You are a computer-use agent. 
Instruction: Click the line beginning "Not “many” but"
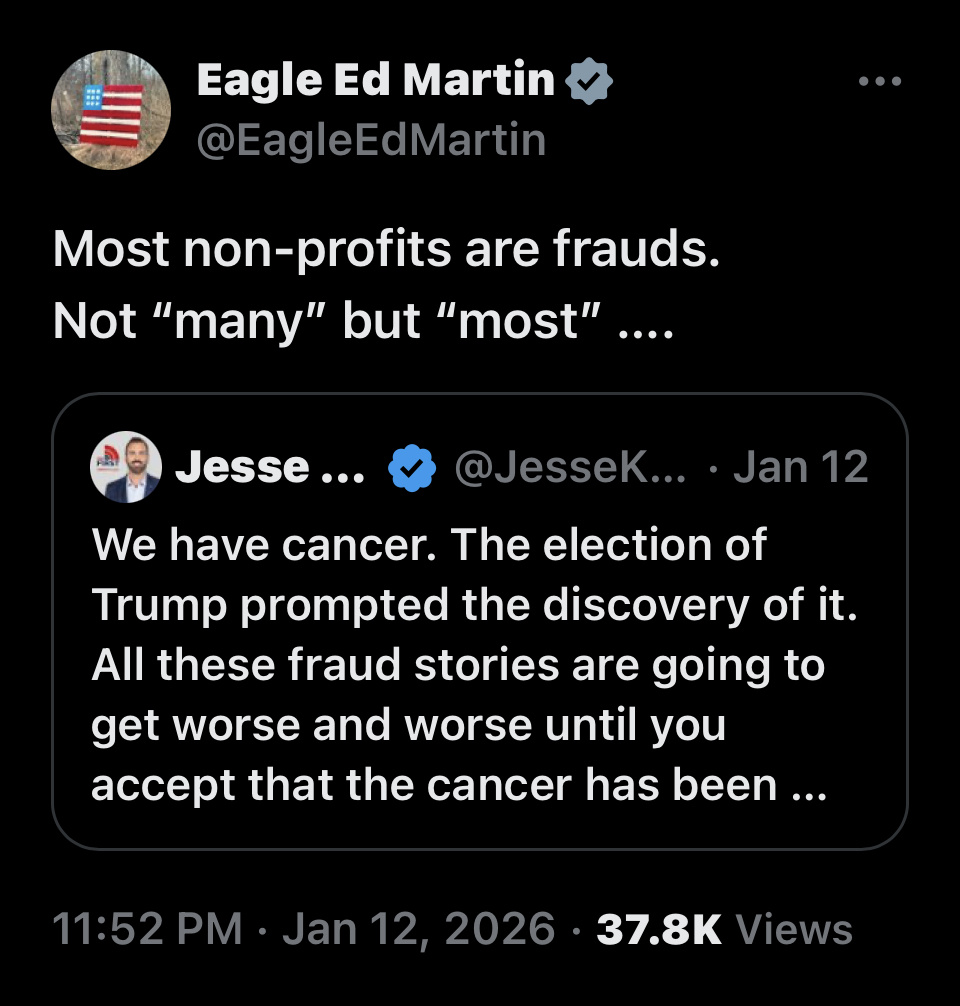coord(364,320)
